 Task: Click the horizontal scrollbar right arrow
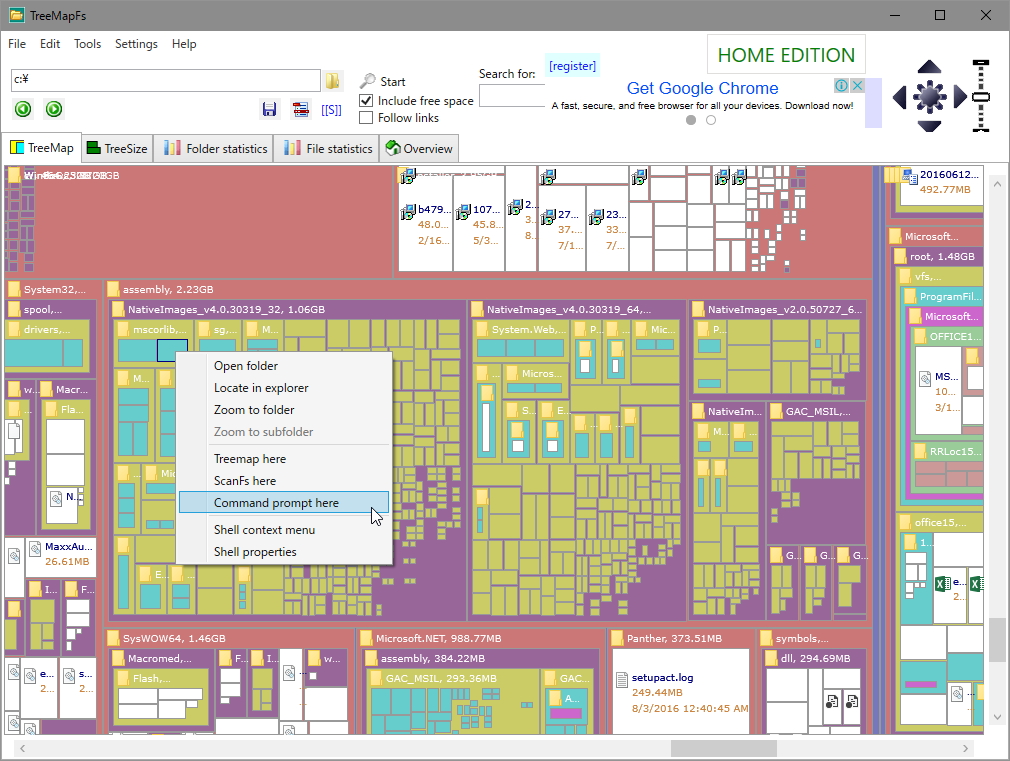point(965,748)
